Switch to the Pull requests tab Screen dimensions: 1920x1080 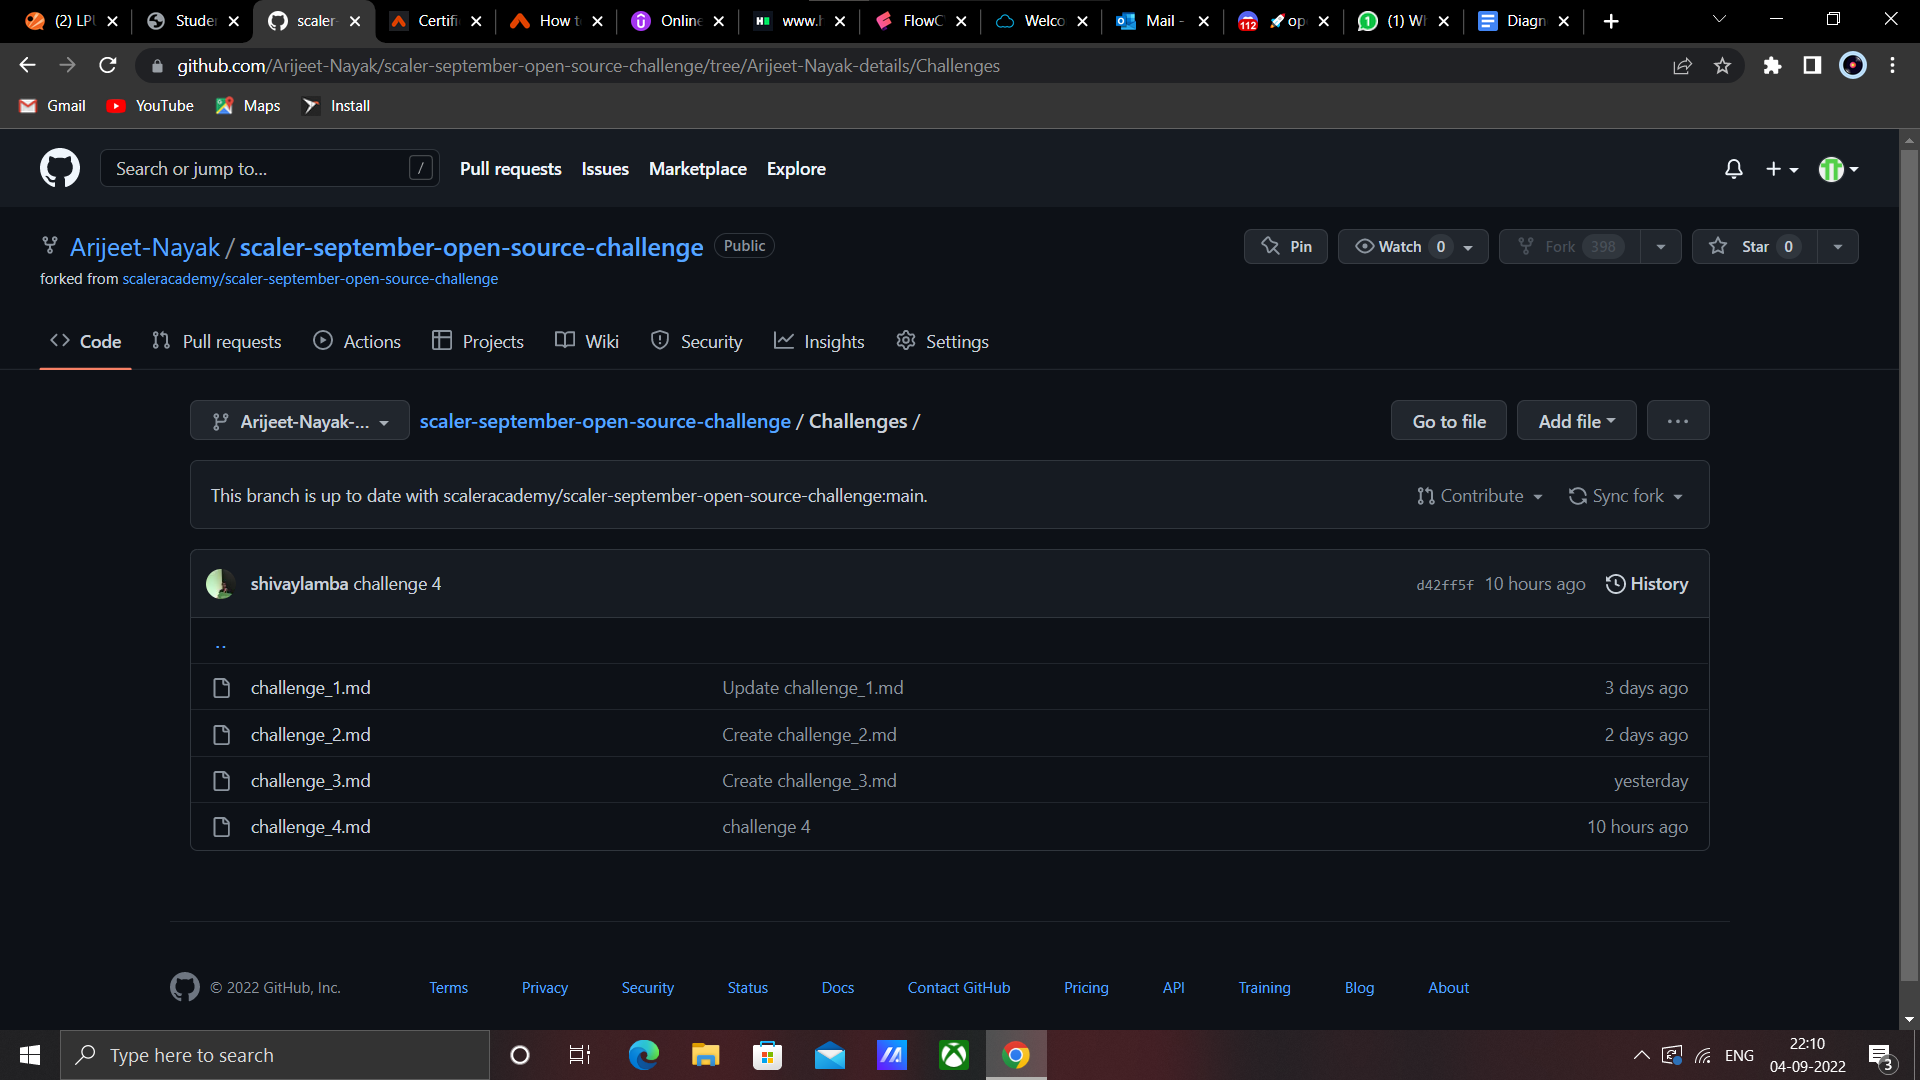click(x=216, y=340)
